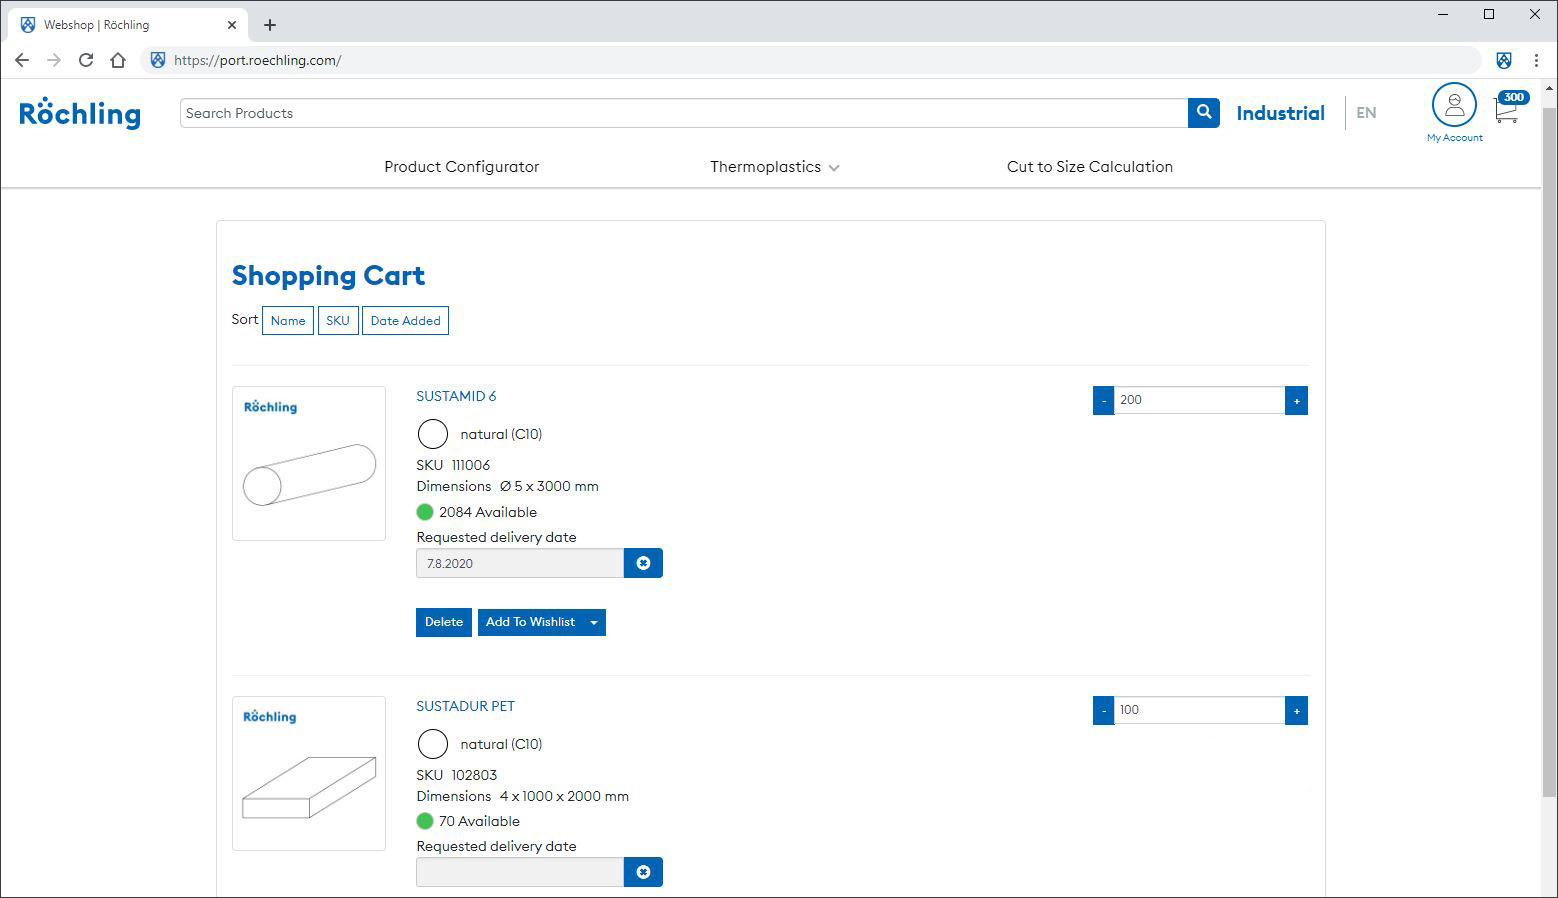1558x898 pixels.
Task: Clear the SUSTADUR PET delivery date
Action: point(643,872)
